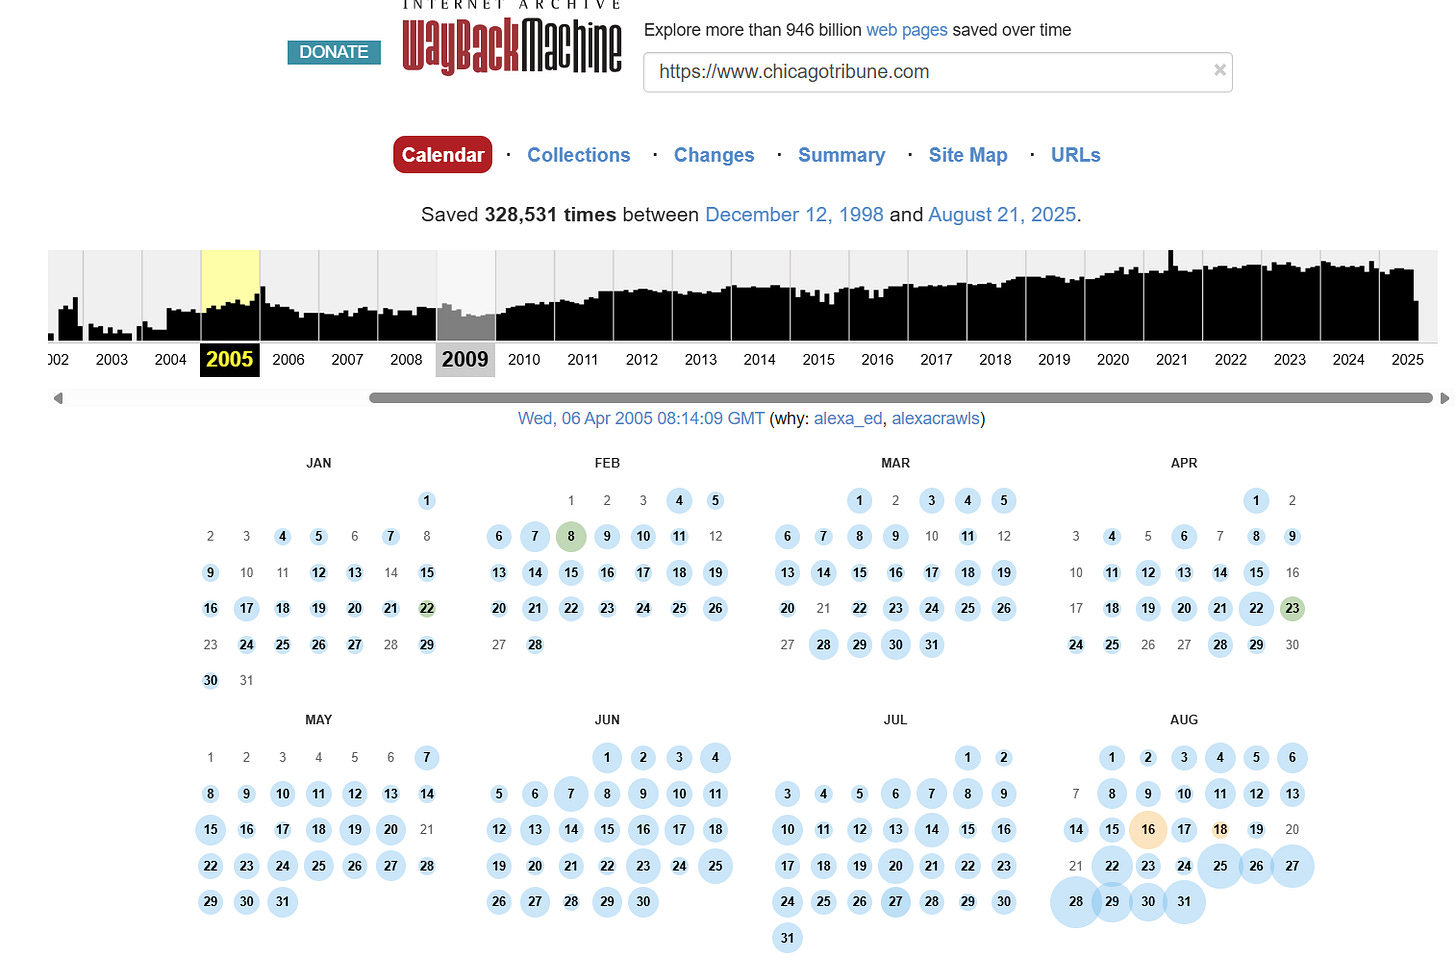Click the timeline's right scroll arrow
1456x962 pixels.
[1444, 398]
